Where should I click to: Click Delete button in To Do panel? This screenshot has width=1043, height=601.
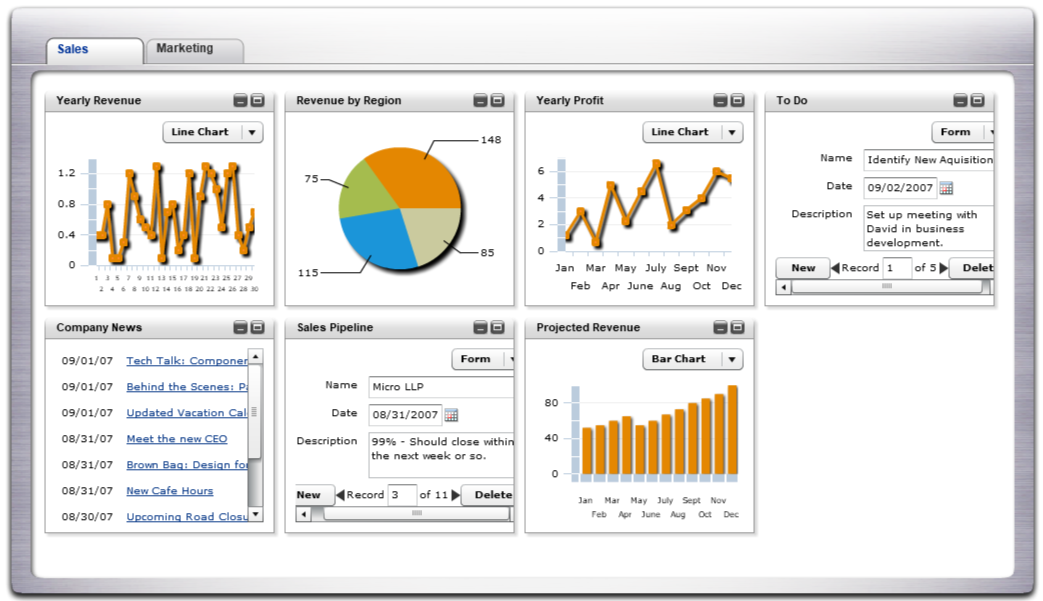(x=972, y=268)
